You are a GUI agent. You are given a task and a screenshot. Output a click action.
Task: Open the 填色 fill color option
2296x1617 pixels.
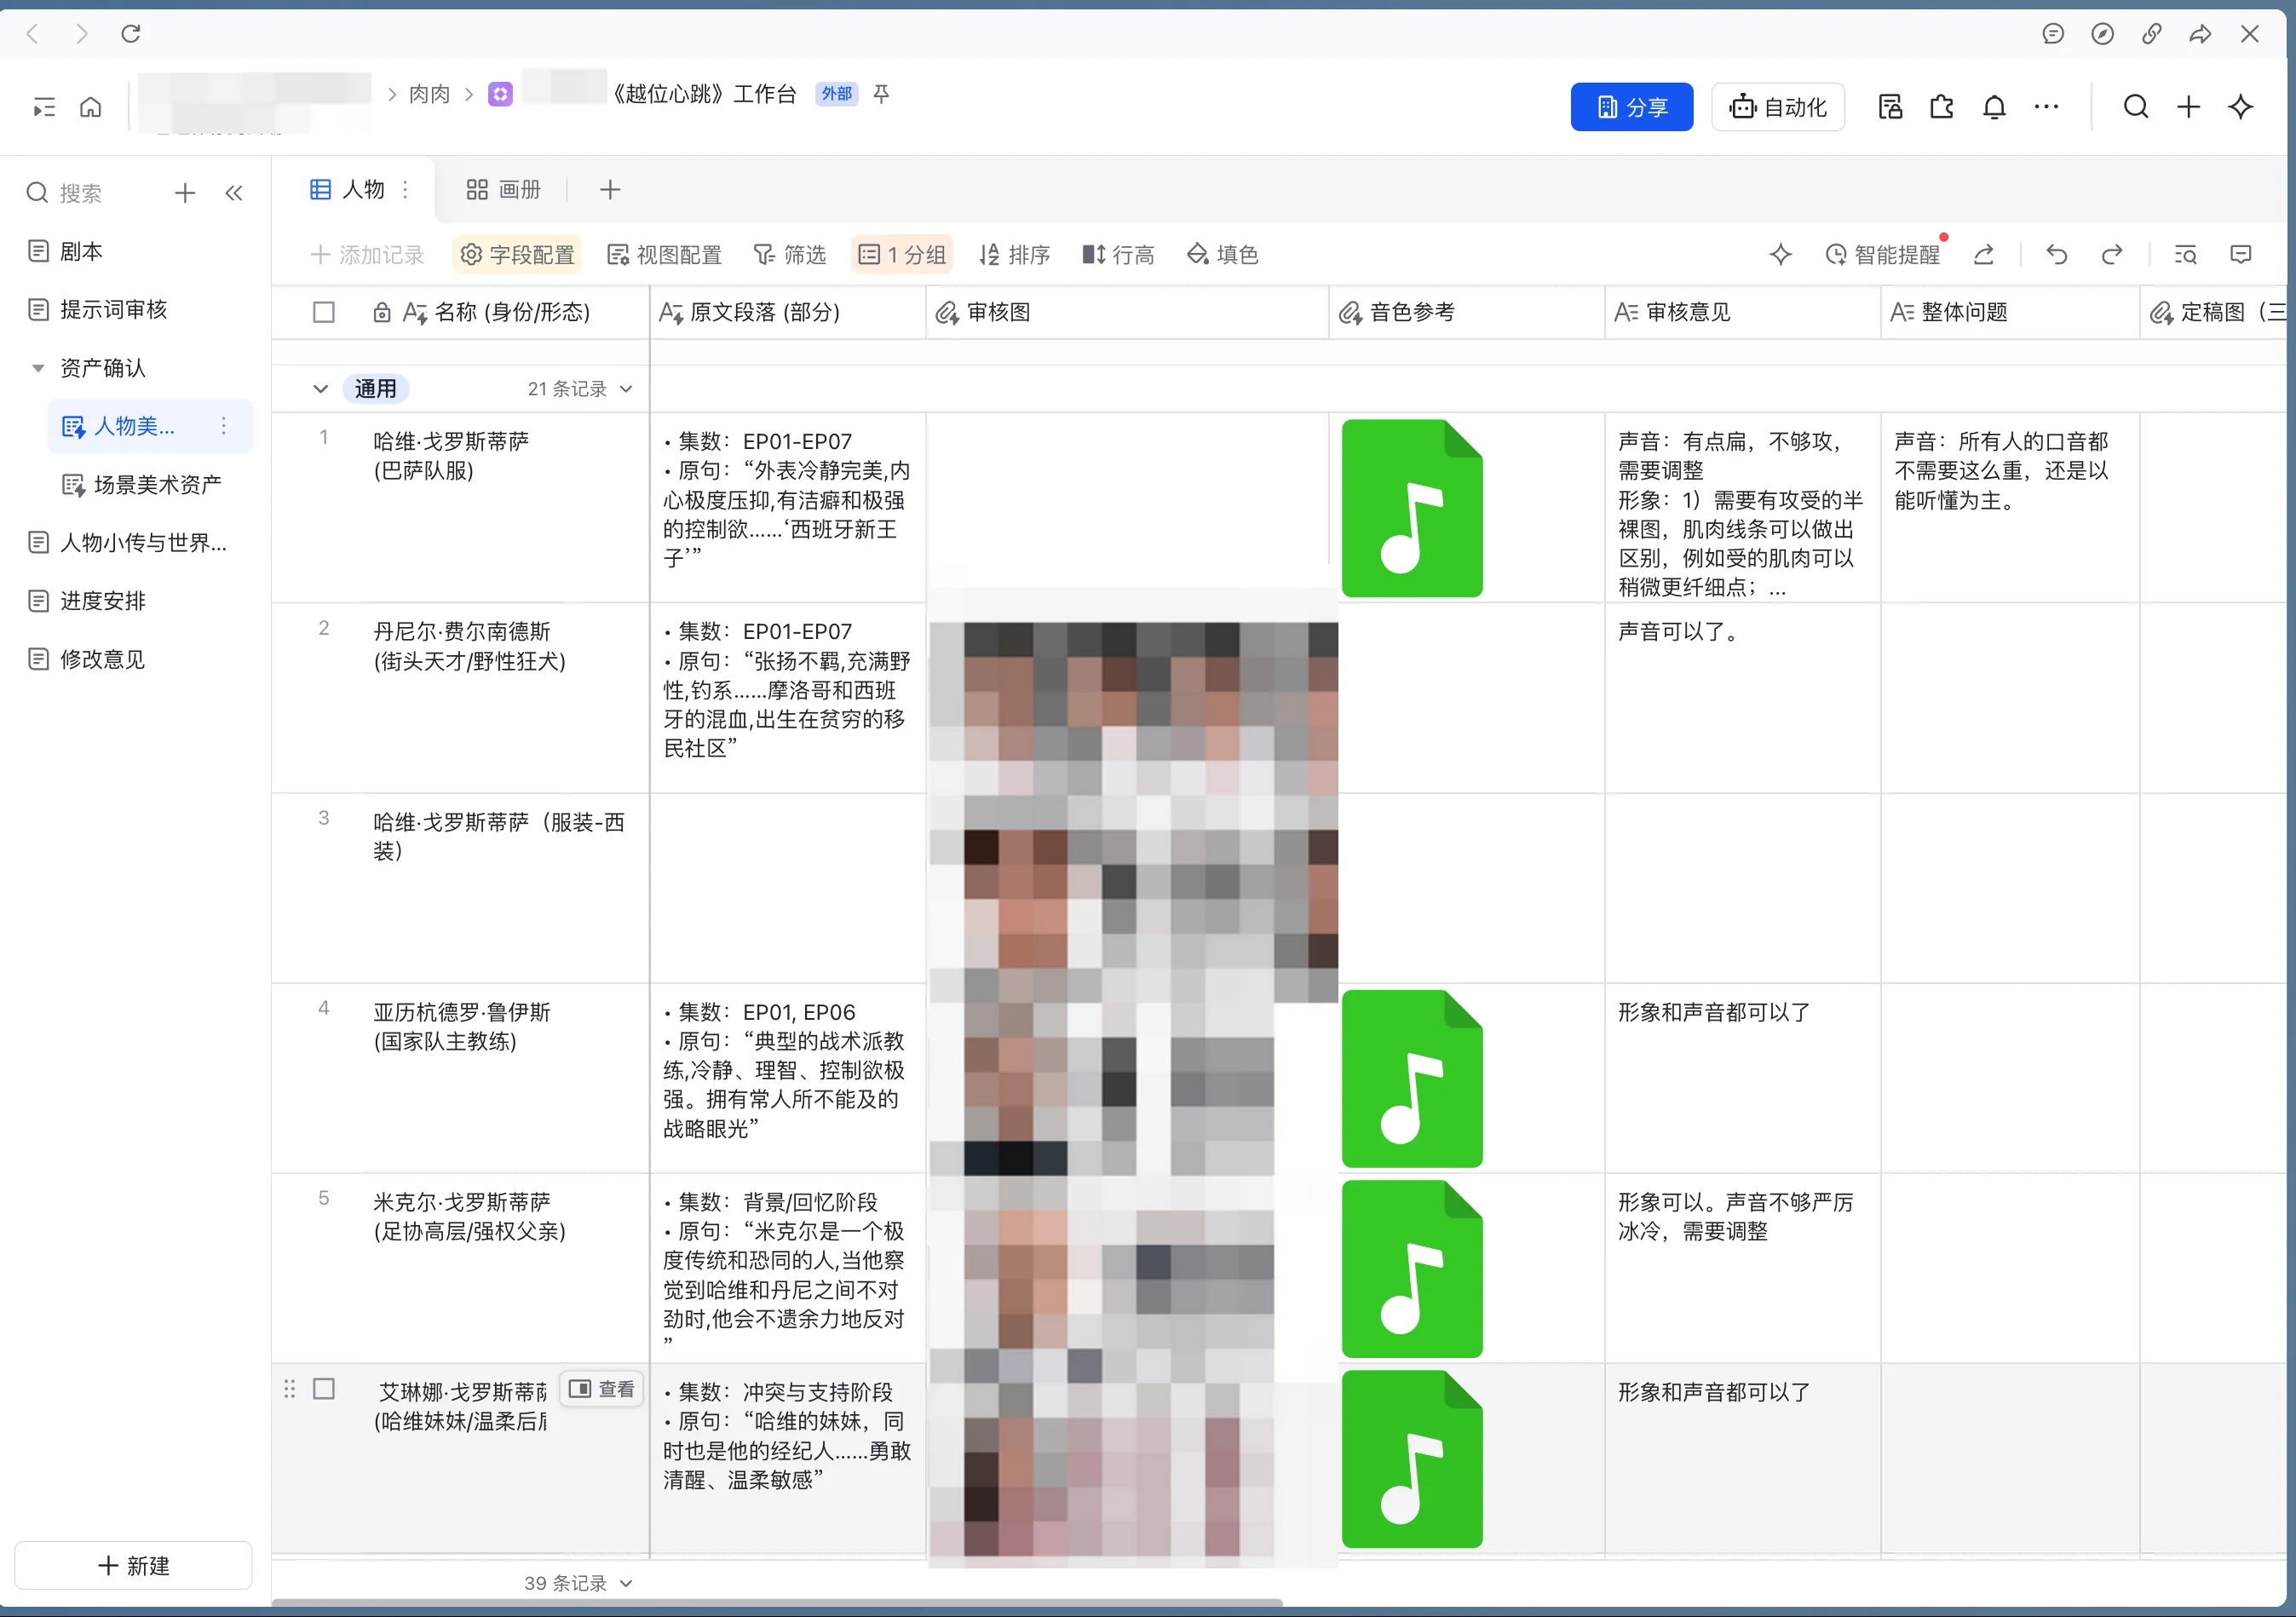coord(1222,255)
